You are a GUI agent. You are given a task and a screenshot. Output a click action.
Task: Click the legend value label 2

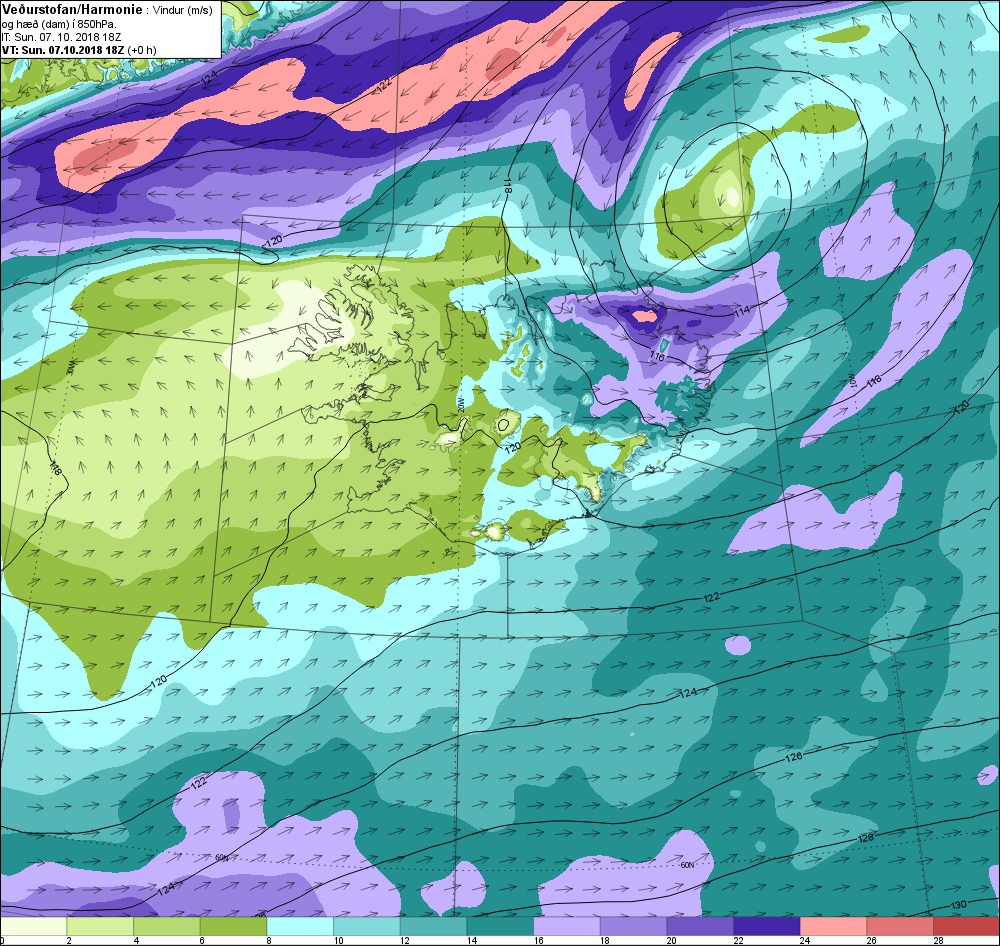(x=68, y=940)
